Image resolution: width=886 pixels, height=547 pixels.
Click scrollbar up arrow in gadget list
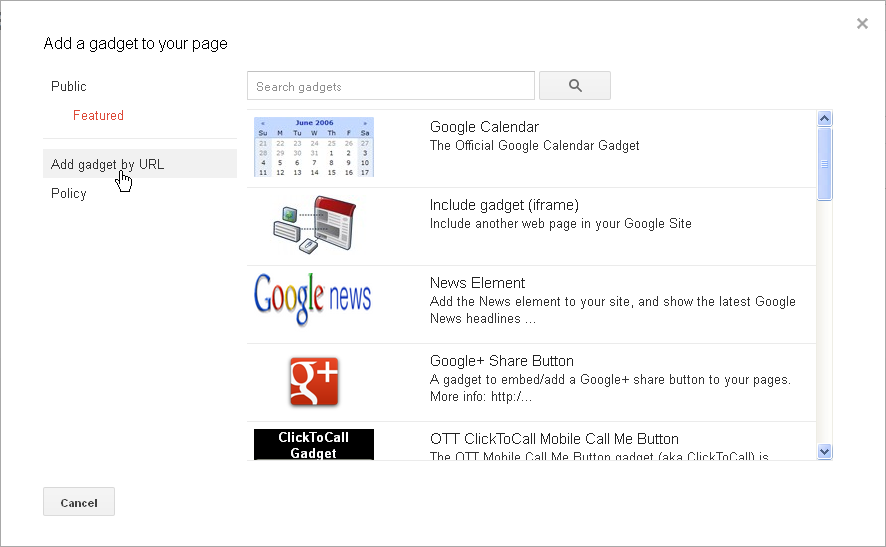tap(824, 118)
